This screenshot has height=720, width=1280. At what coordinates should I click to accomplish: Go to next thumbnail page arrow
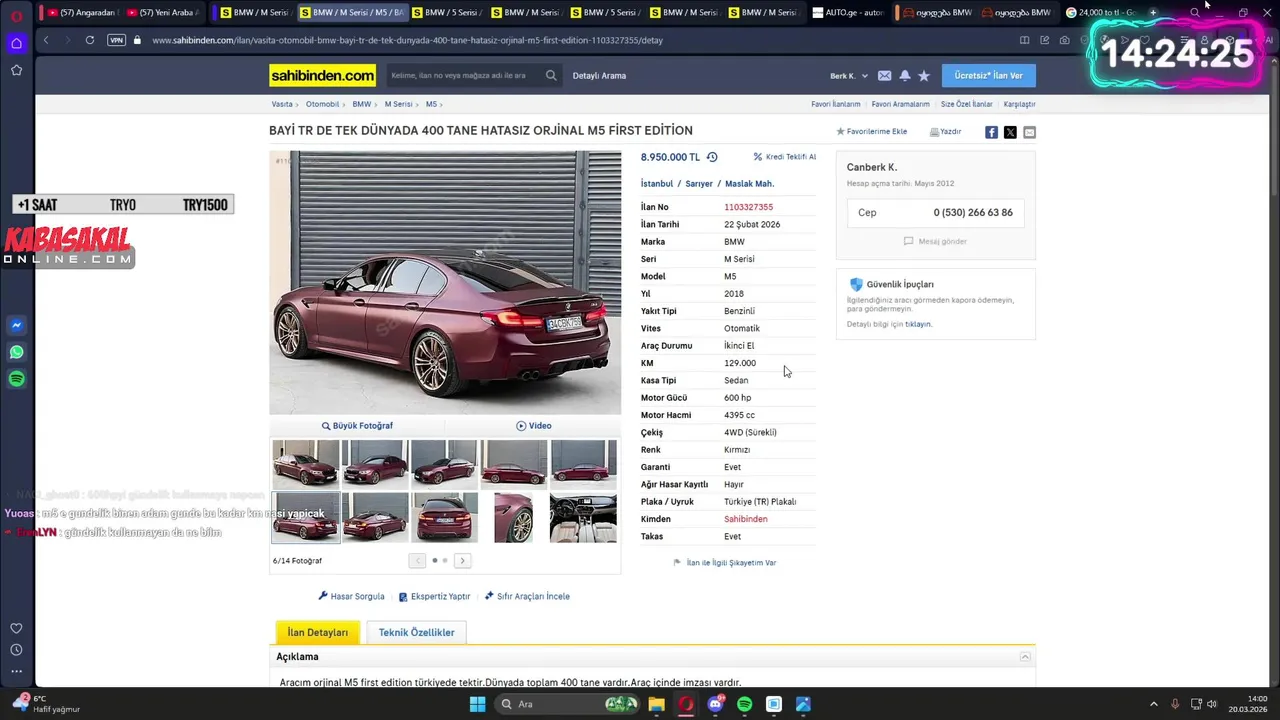462,561
